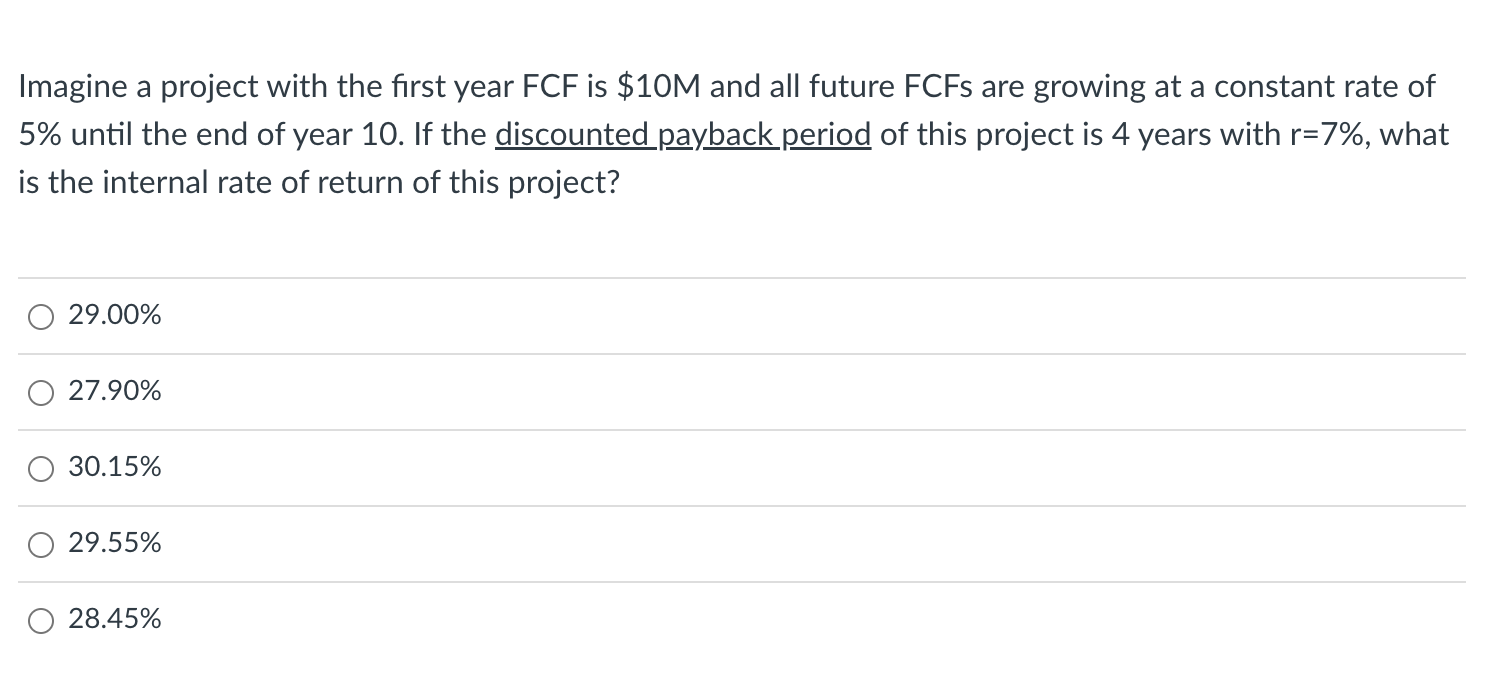Click the 30.15% answer label
The width and height of the screenshot is (1494, 674).
(113, 466)
